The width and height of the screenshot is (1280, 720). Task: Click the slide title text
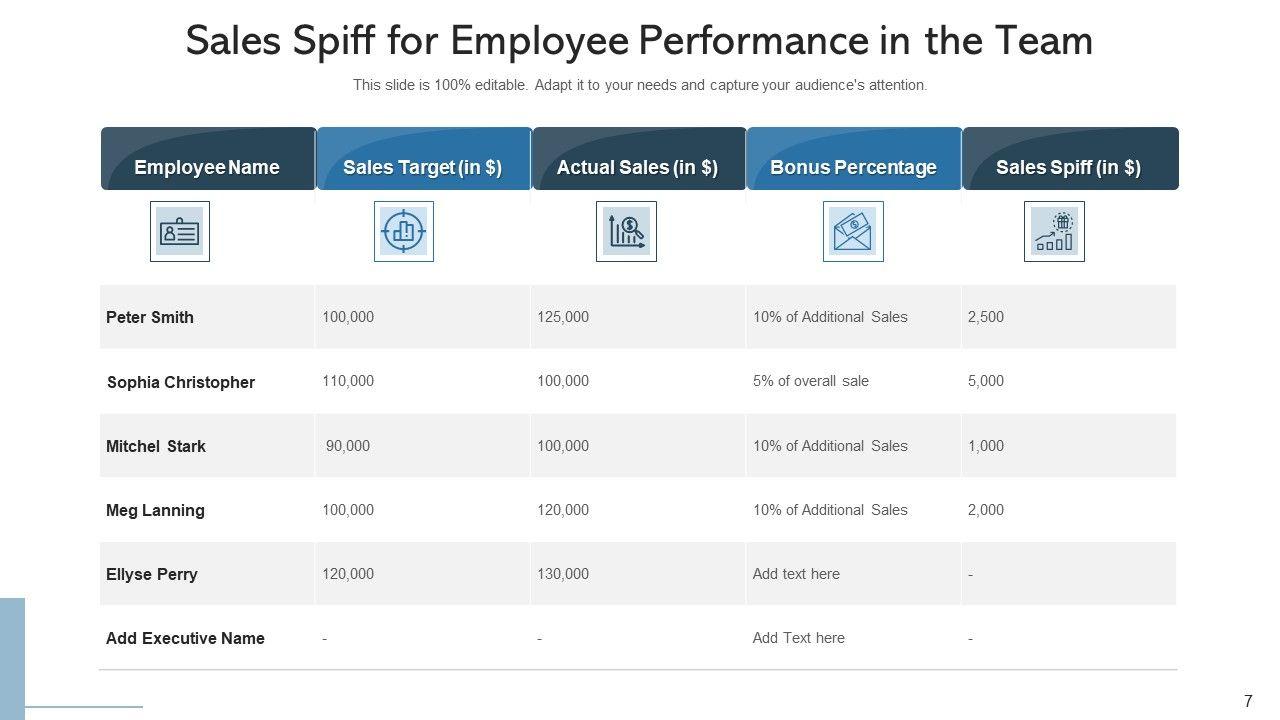pos(639,41)
